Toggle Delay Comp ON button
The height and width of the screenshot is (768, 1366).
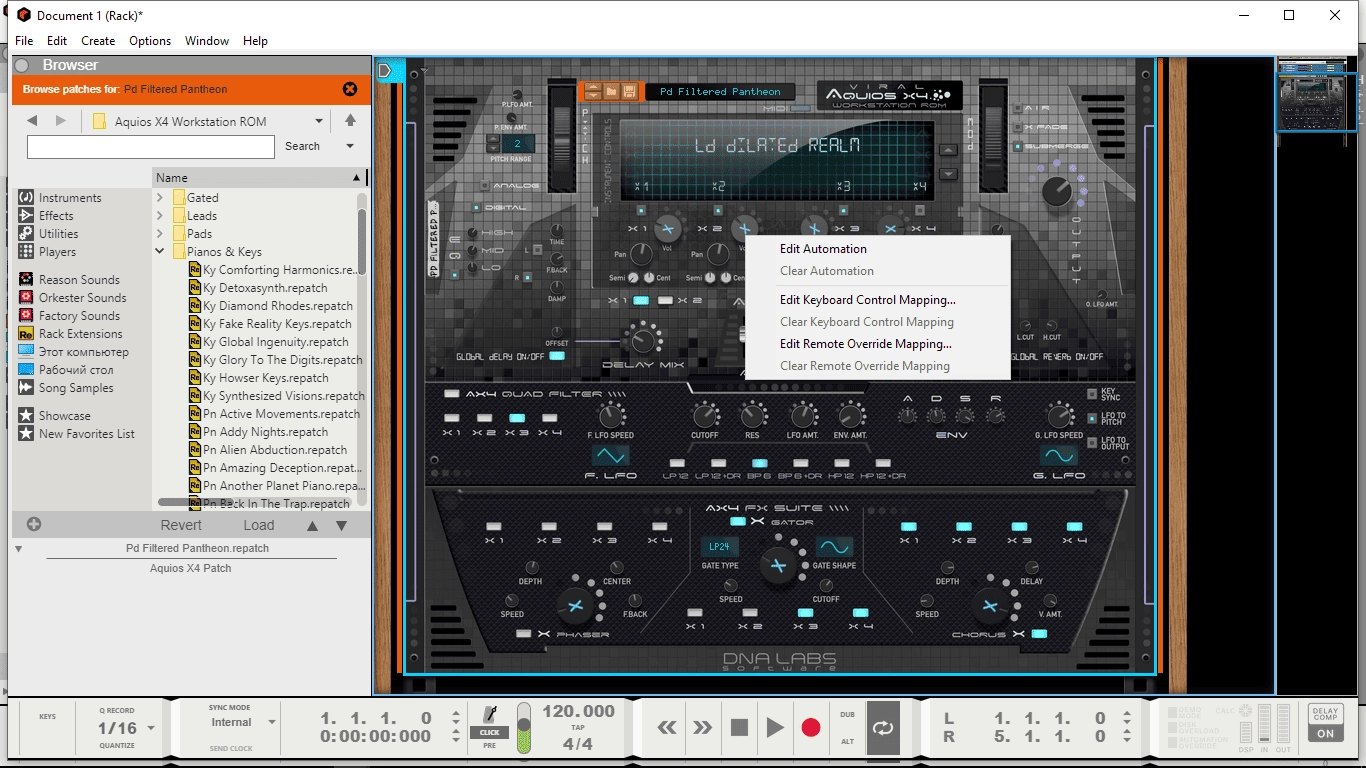[1325, 733]
